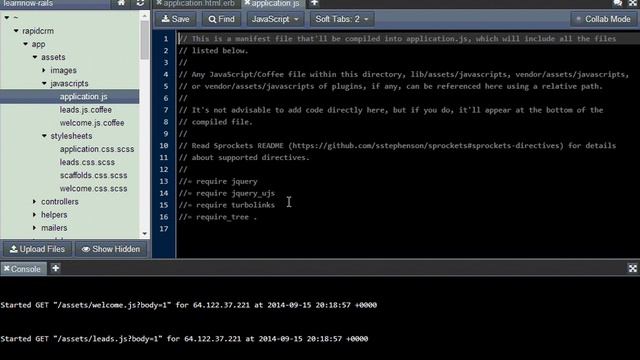Select the Console tab
This screenshot has height=360, width=640.
[x=26, y=269]
